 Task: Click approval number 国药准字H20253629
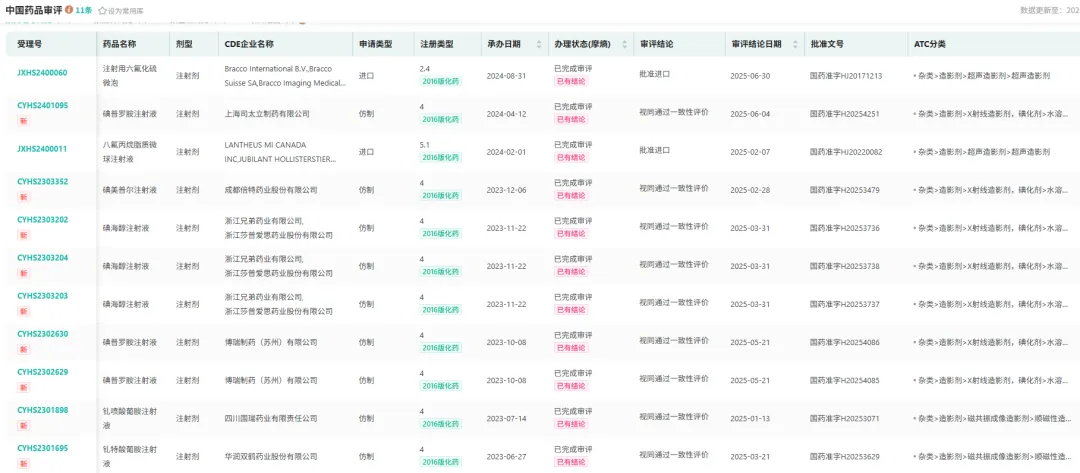844,456
